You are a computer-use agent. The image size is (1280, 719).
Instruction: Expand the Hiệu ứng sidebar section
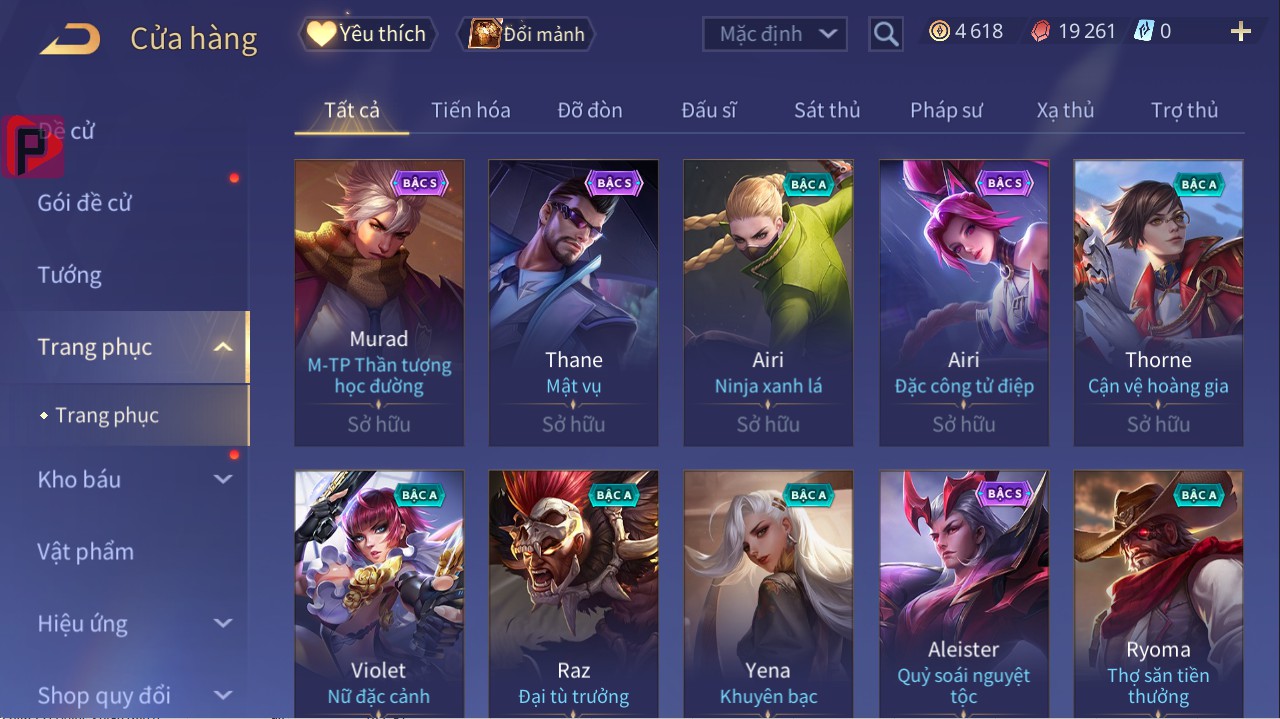(x=223, y=624)
